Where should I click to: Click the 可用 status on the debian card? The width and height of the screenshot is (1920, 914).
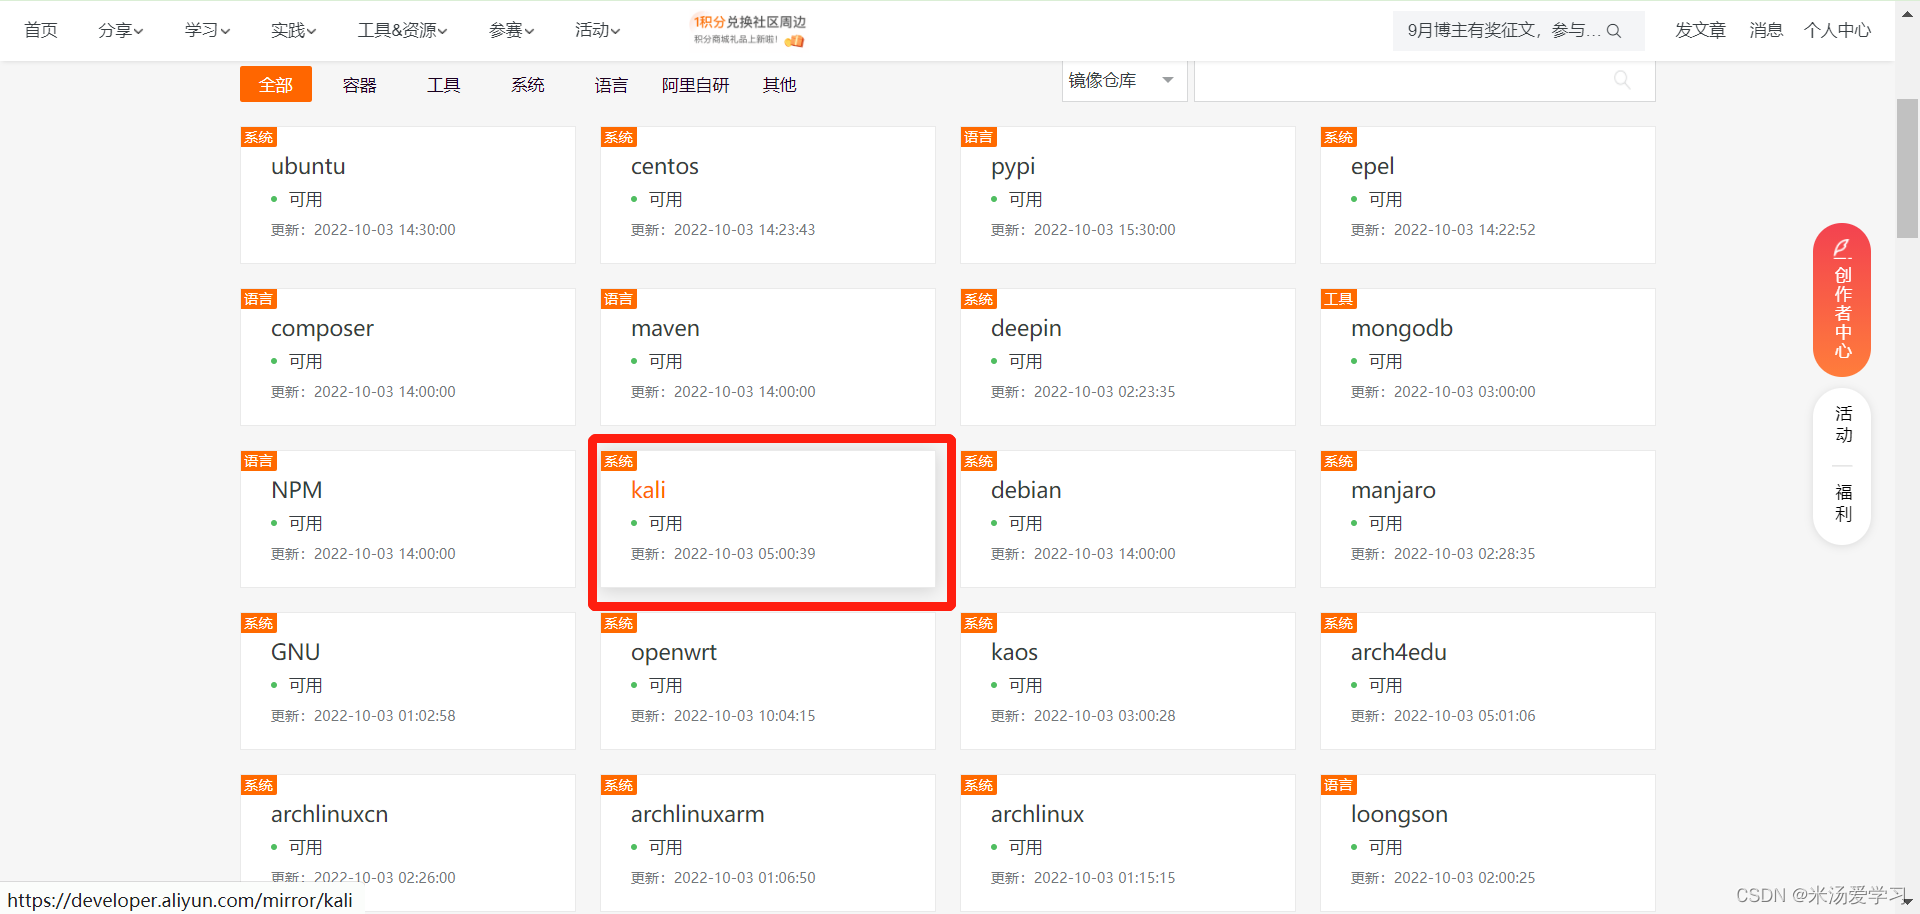coord(1025,523)
